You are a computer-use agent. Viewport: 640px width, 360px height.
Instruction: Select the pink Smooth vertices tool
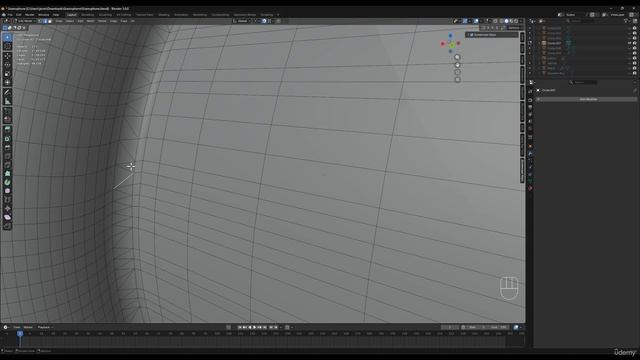7,191
